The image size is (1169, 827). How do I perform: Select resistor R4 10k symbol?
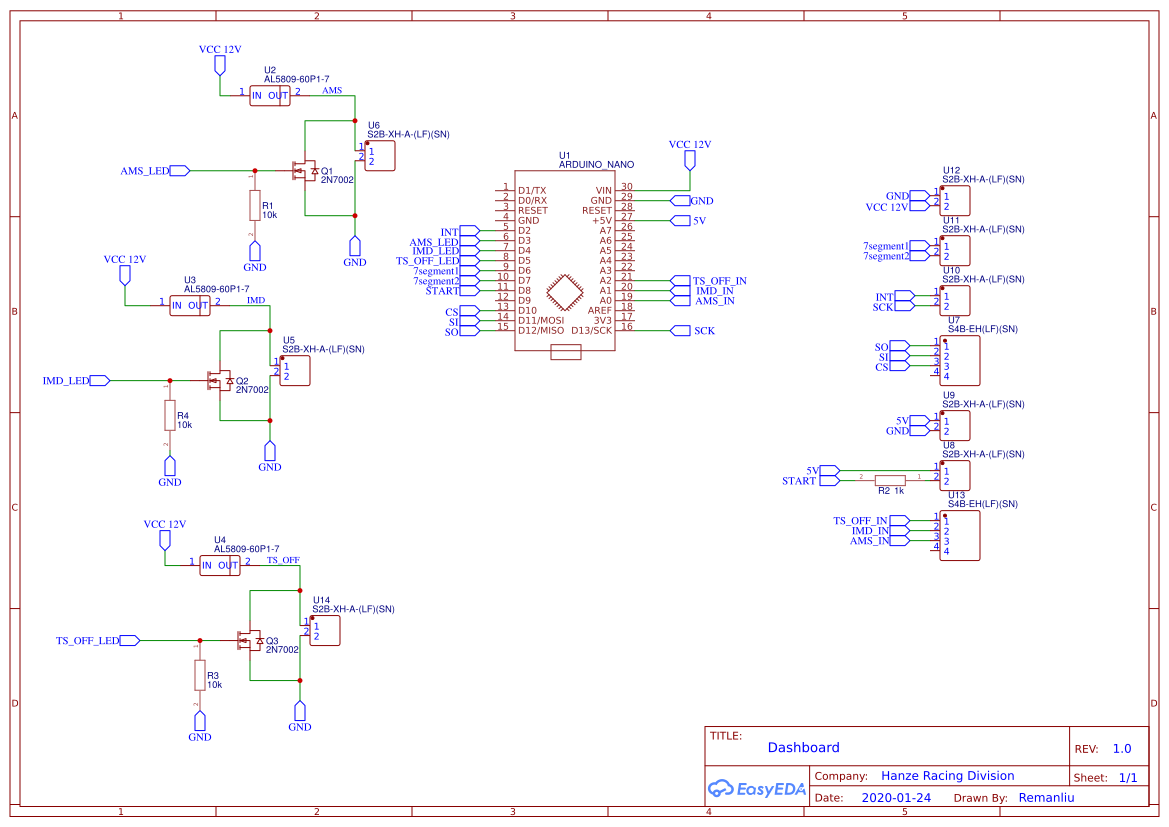click(170, 415)
